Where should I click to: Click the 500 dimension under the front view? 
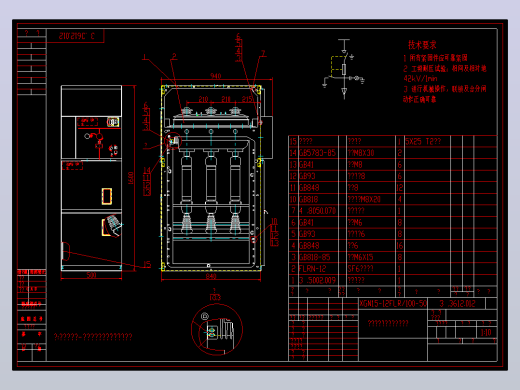pos(91,275)
